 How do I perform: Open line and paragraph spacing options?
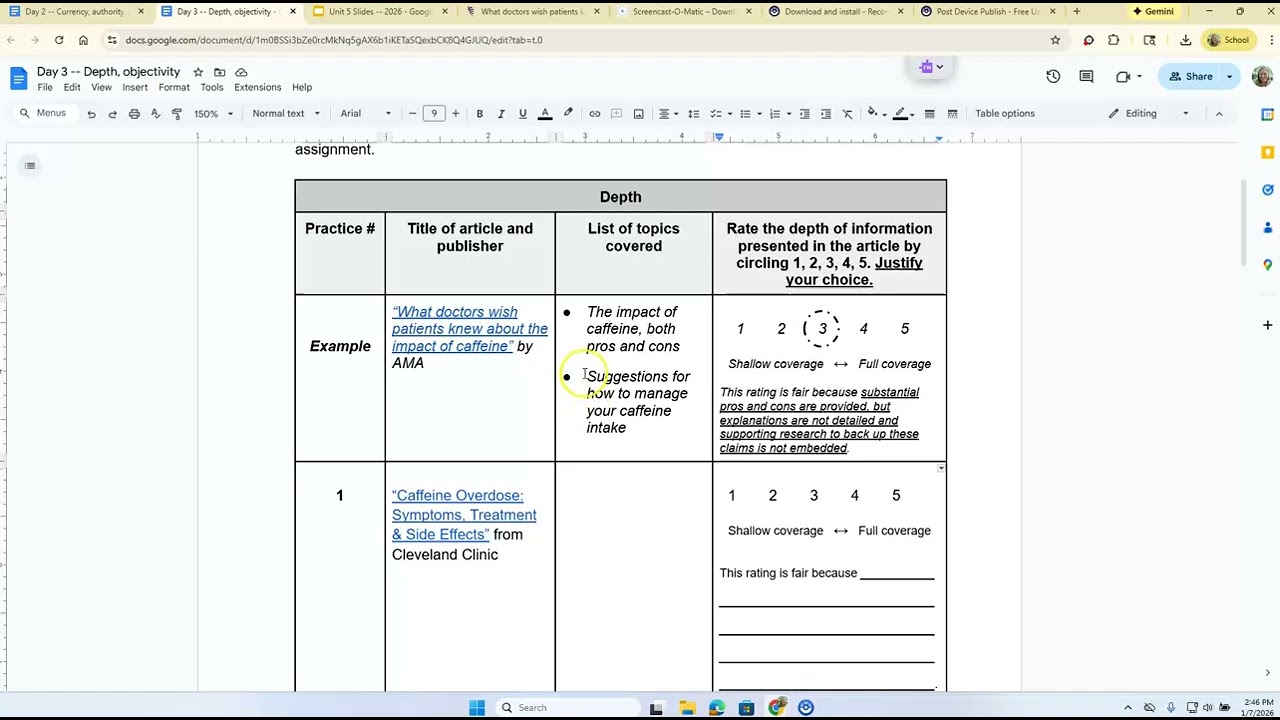click(693, 114)
